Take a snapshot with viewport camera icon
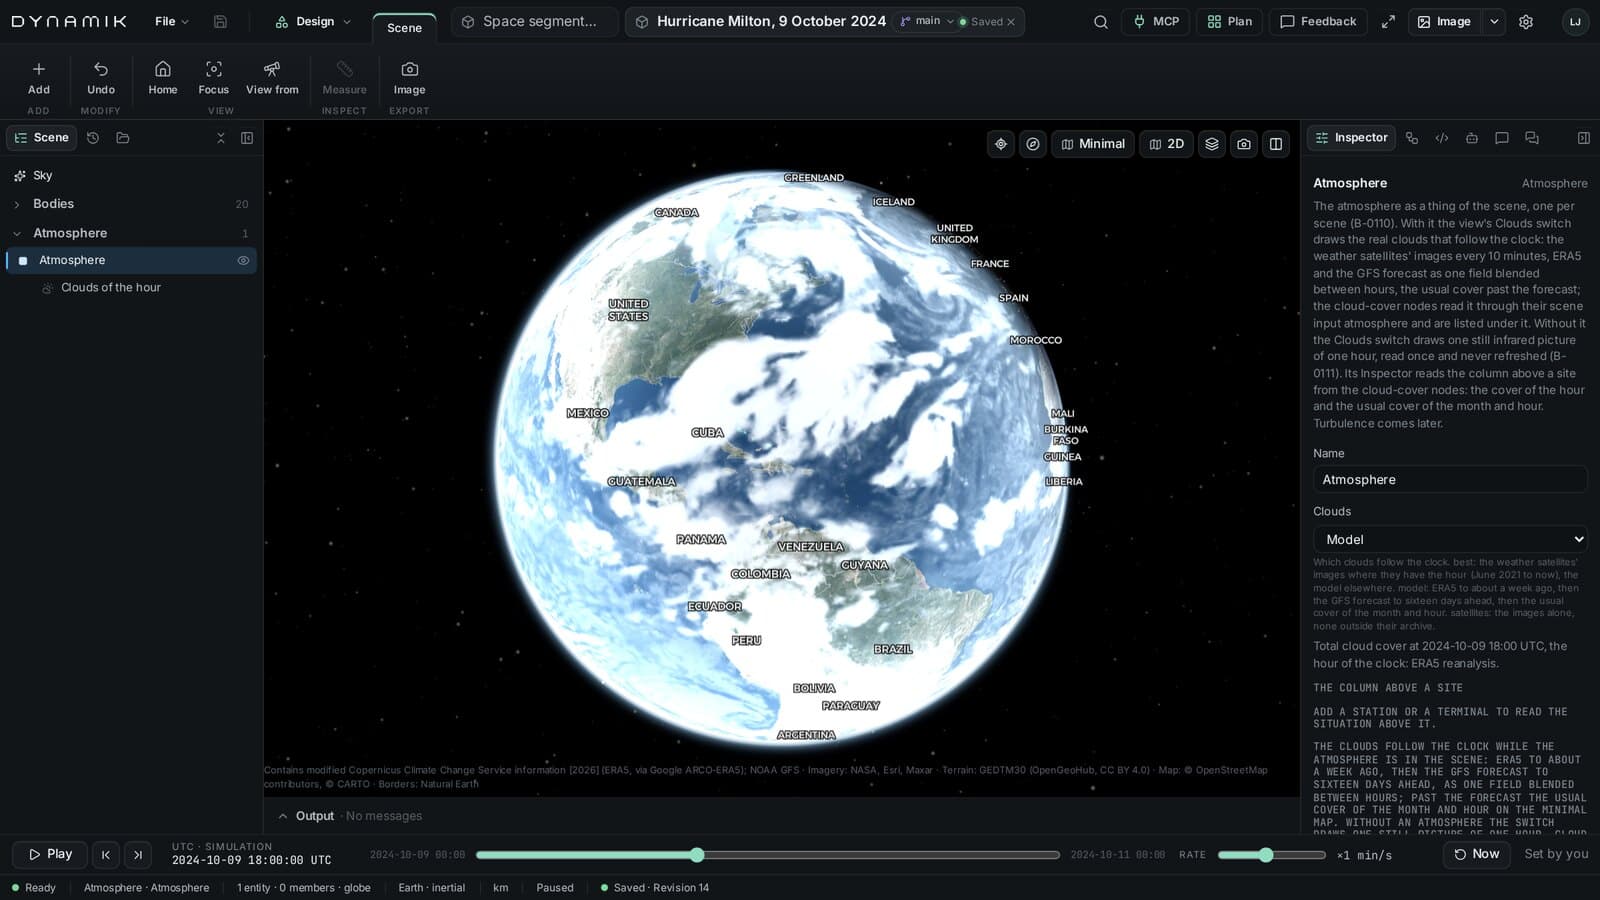 [1244, 144]
